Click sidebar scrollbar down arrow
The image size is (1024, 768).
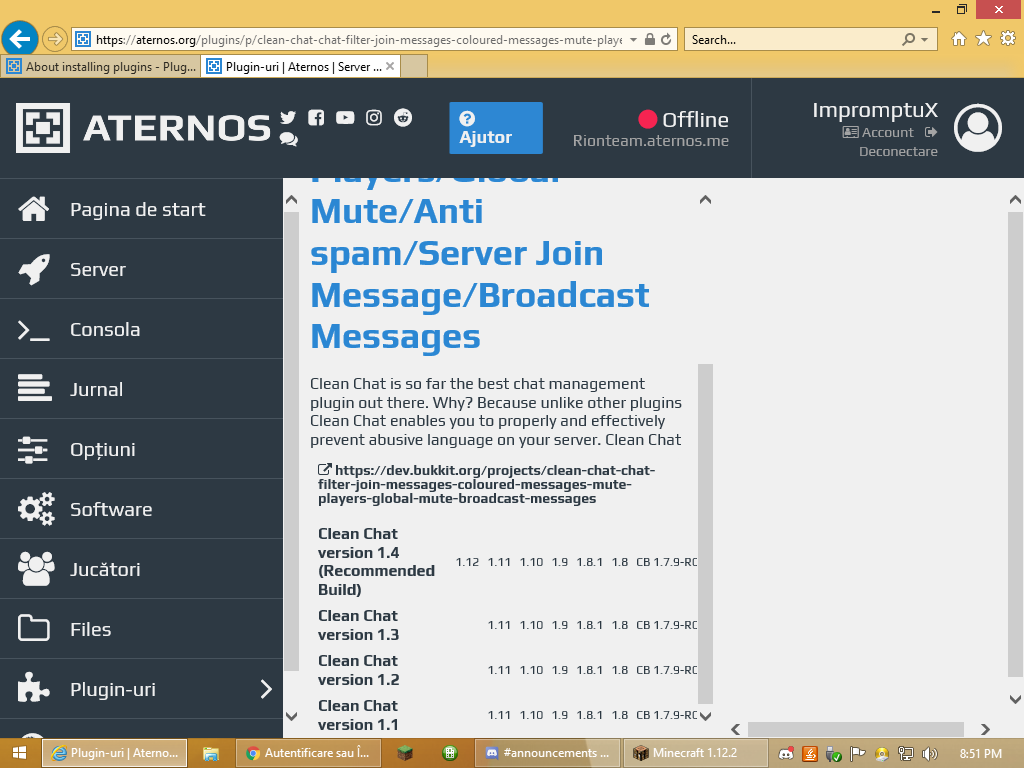292,716
